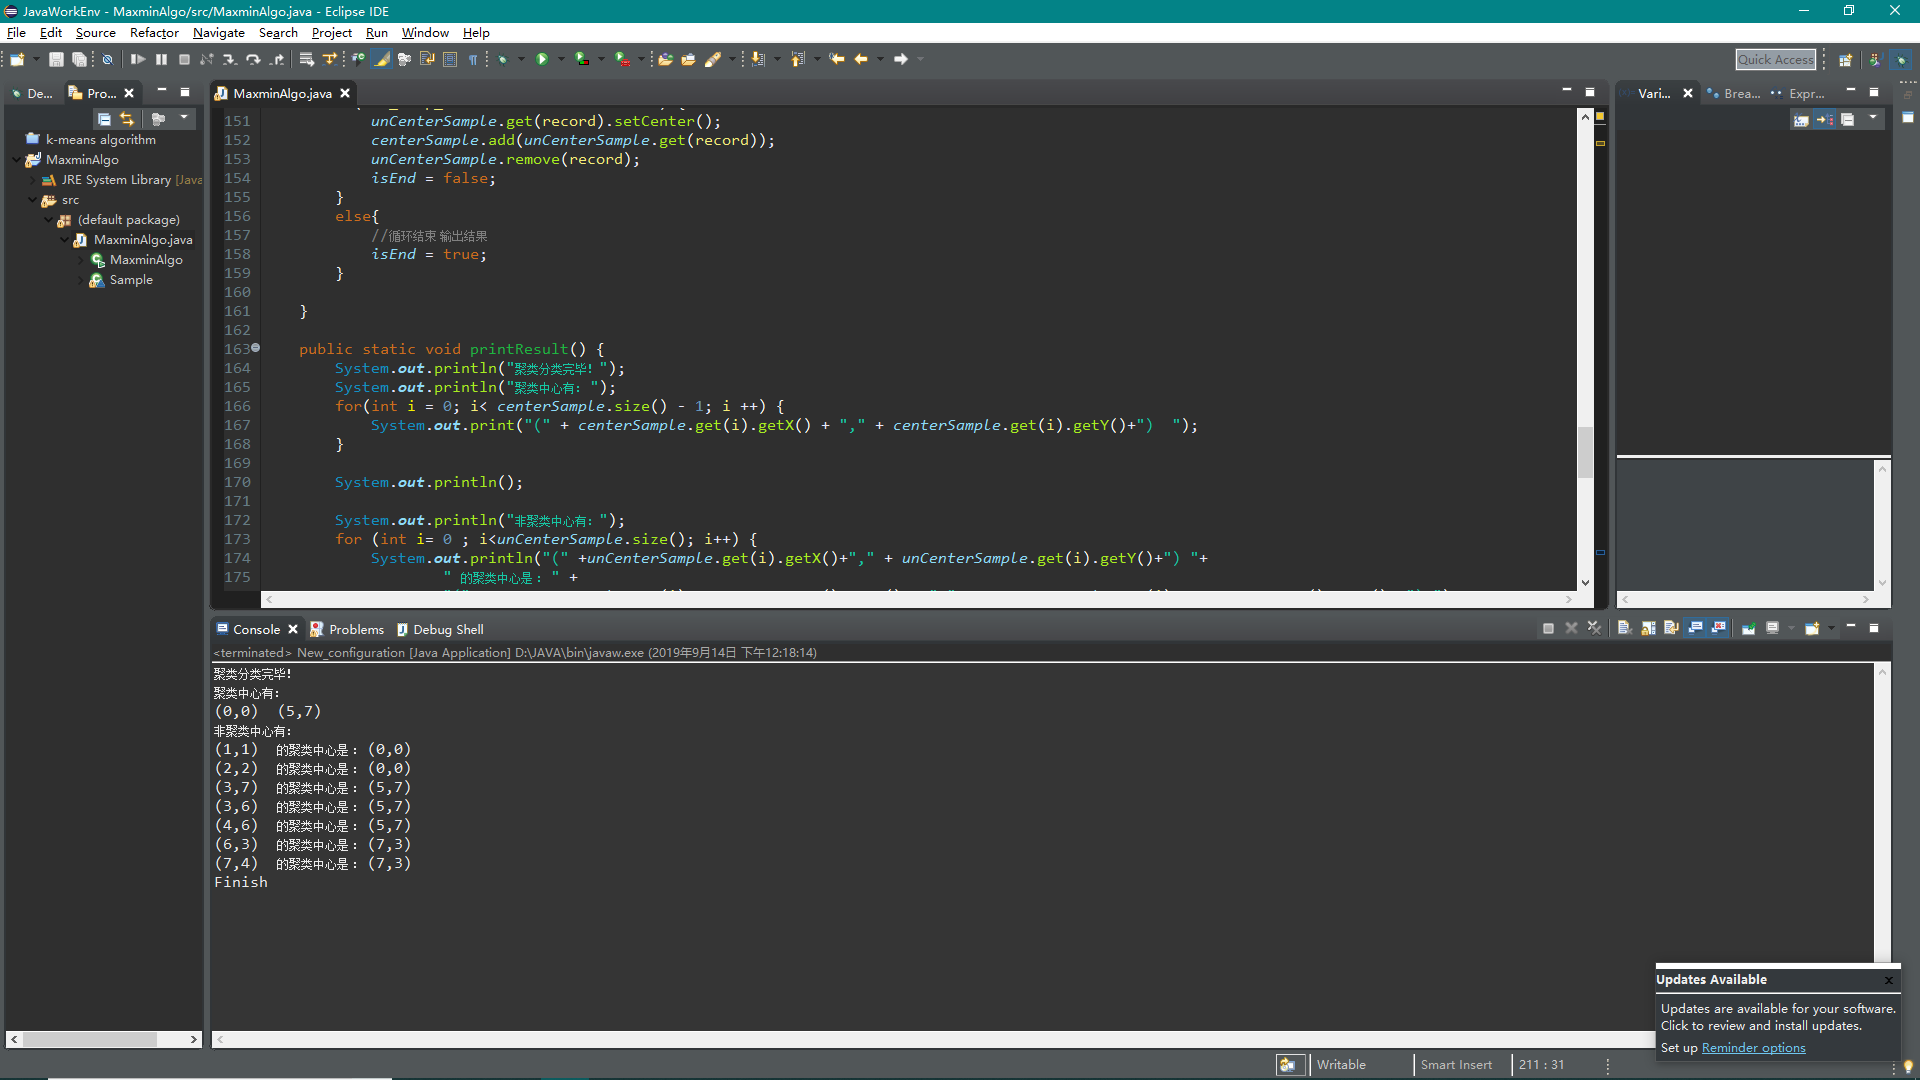Open the Refactor menu
This screenshot has height=1080, width=1920.
(x=154, y=33)
